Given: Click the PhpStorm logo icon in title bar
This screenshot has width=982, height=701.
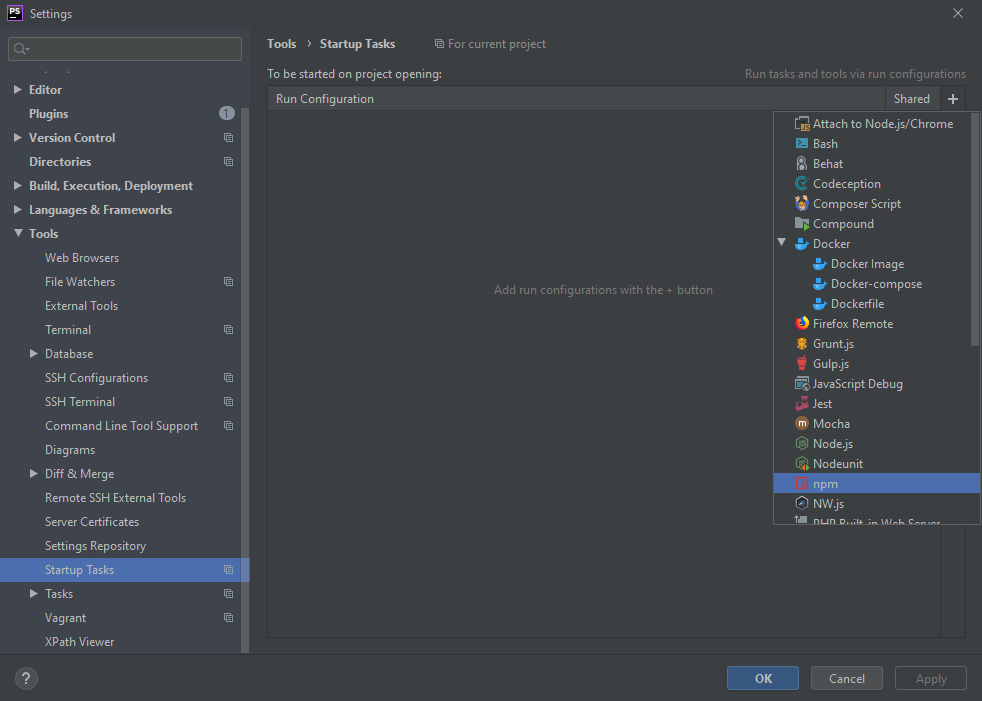Looking at the screenshot, I should click(x=14, y=13).
